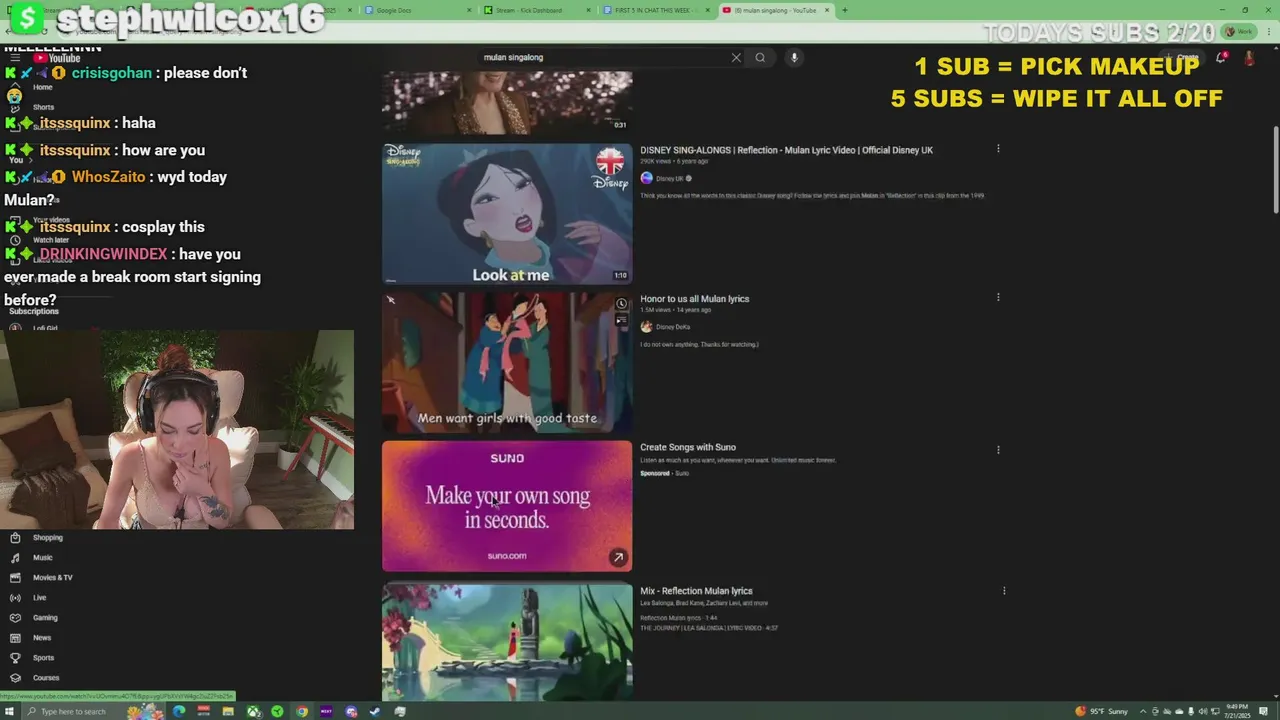The image size is (1280, 720).
Task: Open the Gaming category in sidebar
Action: coord(45,617)
